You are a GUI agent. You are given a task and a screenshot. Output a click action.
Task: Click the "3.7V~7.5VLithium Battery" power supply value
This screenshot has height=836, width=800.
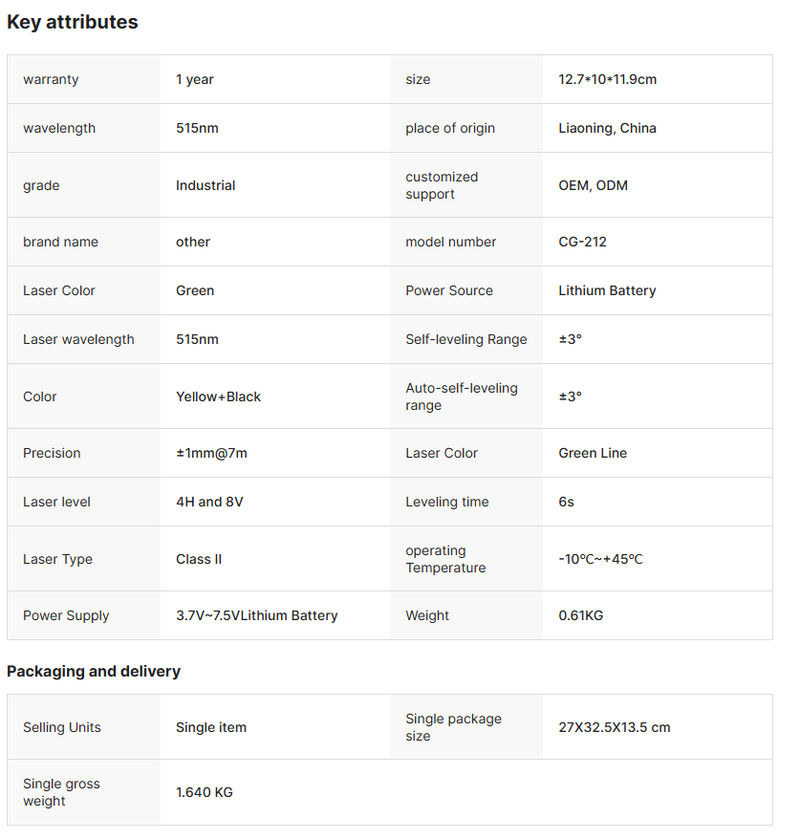pos(257,616)
